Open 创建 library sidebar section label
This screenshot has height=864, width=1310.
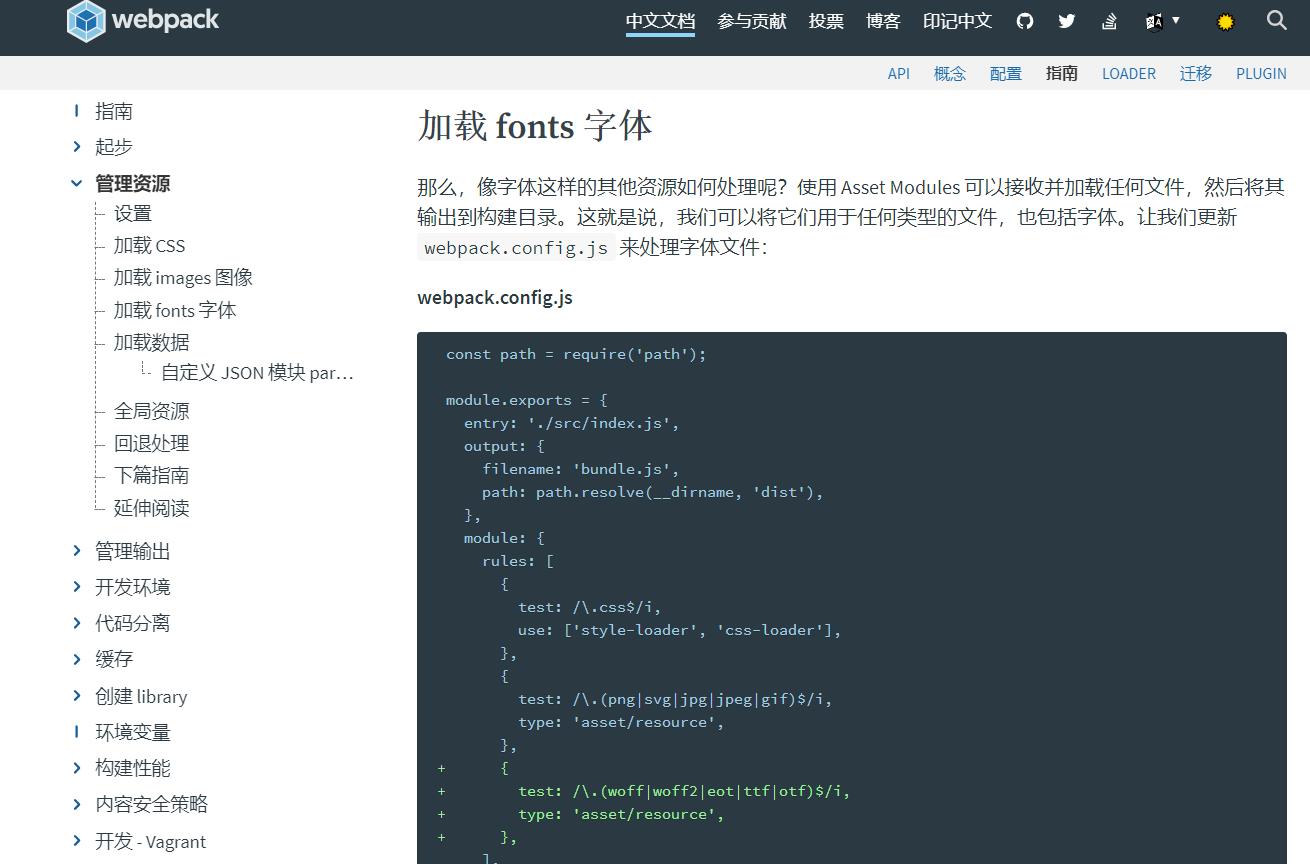tap(141, 696)
